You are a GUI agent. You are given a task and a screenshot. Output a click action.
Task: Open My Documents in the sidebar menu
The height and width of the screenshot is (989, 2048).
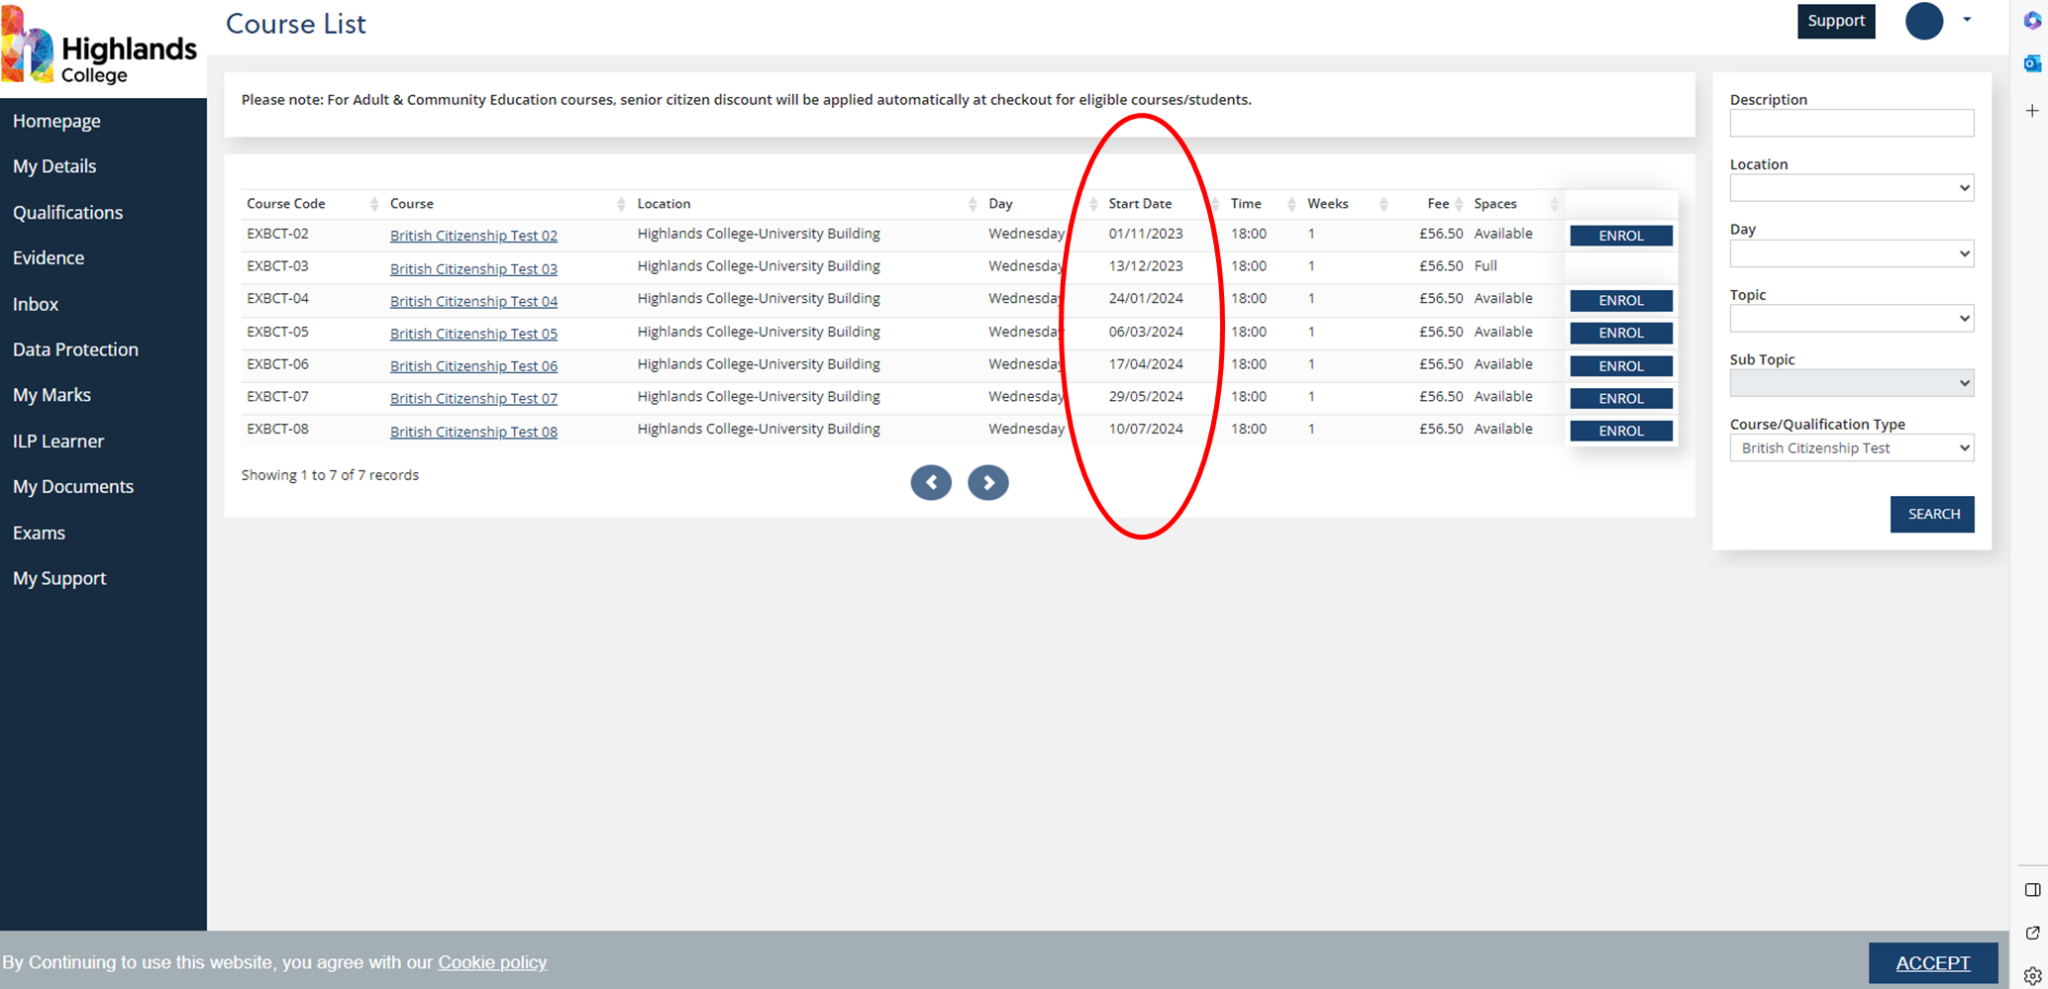pos(73,486)
